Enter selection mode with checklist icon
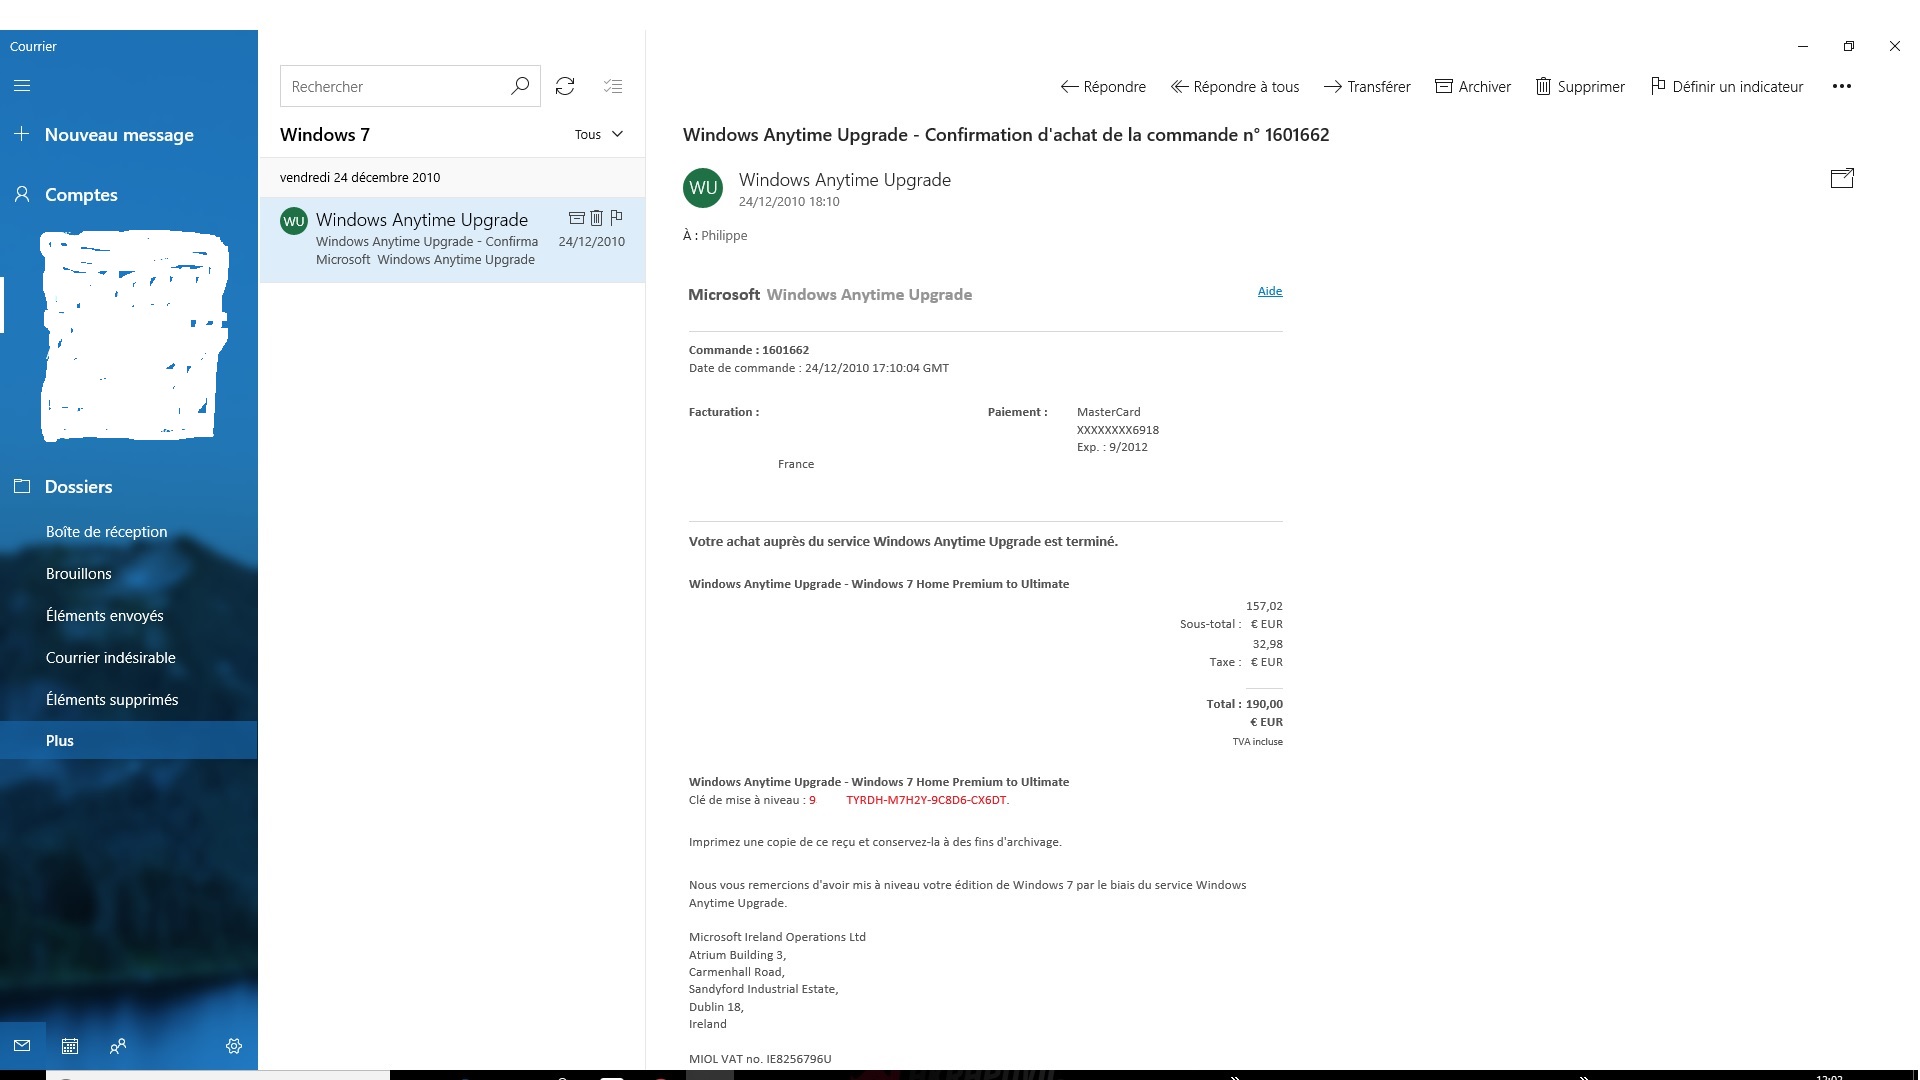 (613, 86)
